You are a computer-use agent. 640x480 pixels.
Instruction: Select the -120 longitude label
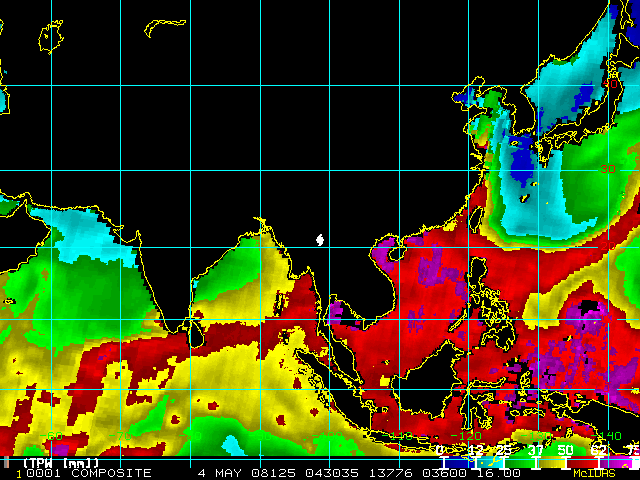point(466,436)
